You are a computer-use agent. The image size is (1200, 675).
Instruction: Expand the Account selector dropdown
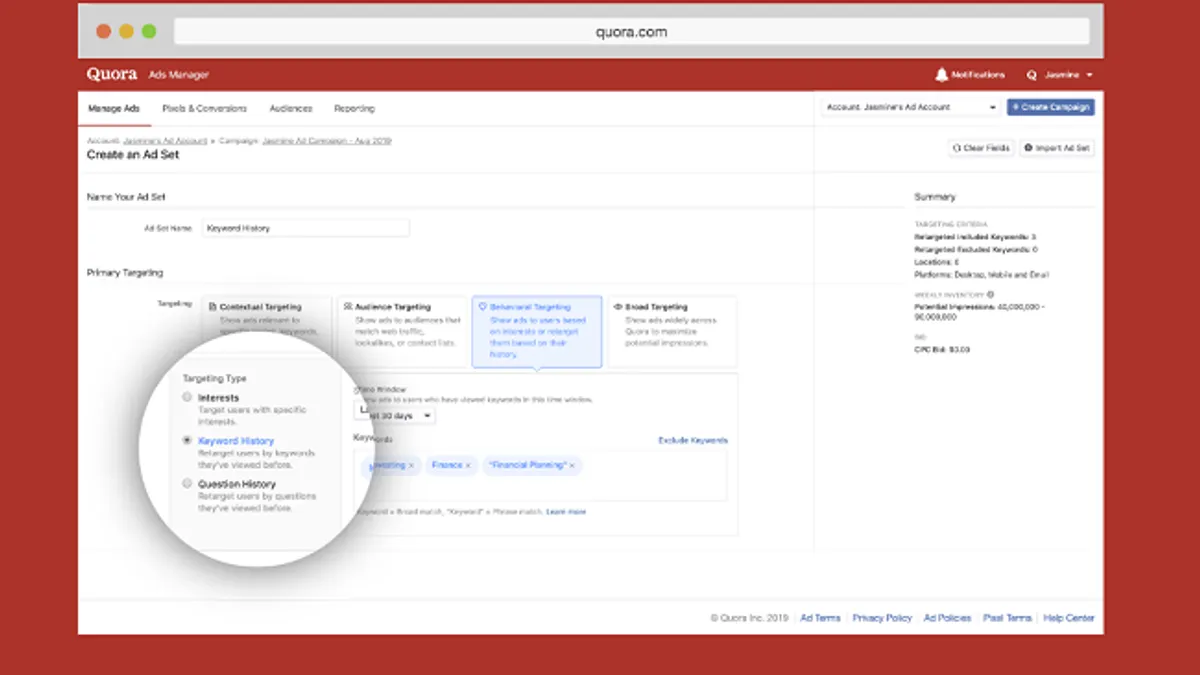pyautogui.click(x=910, y=107)
